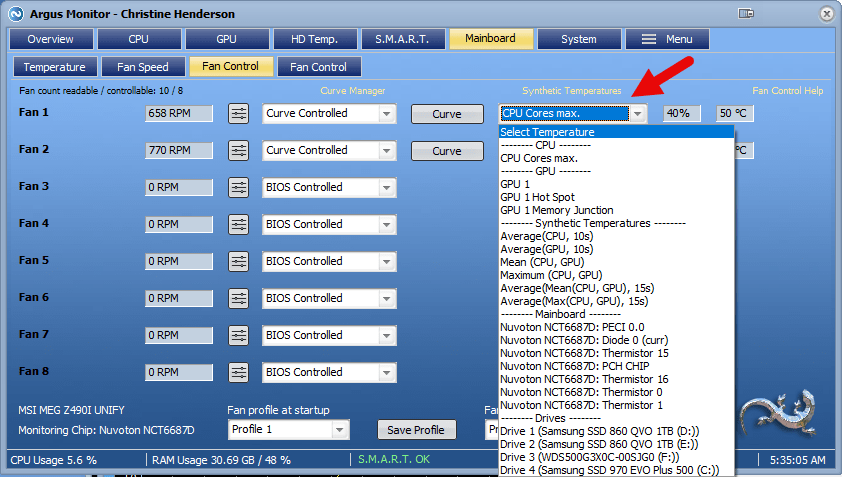The image size is (842, 477).
Task: Click the Select Temperature header item
Action: [x=616, y=132]
